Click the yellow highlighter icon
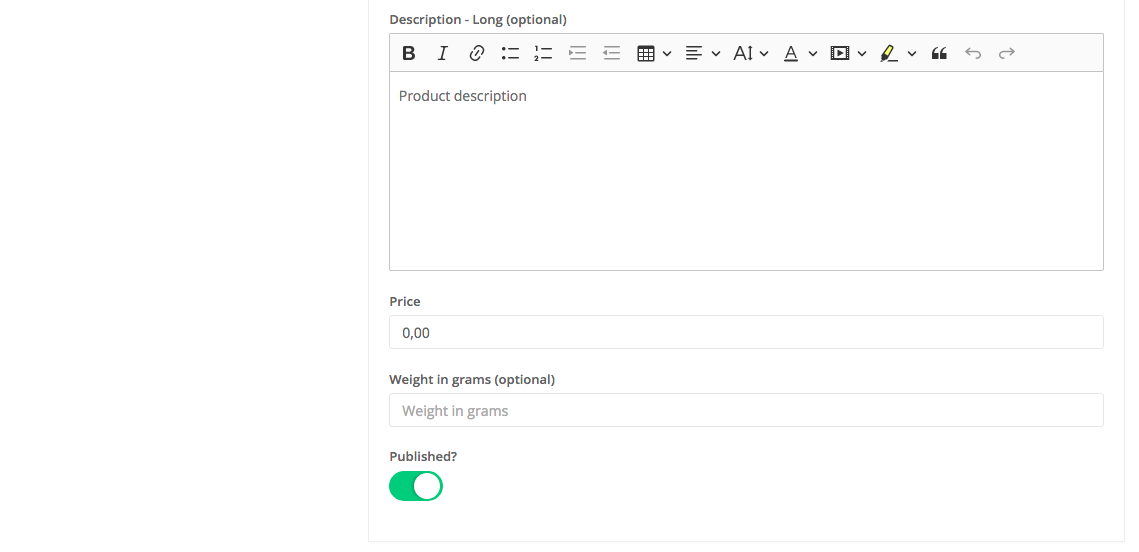This screenshot has height=552, width=1139. coord(888,53)
